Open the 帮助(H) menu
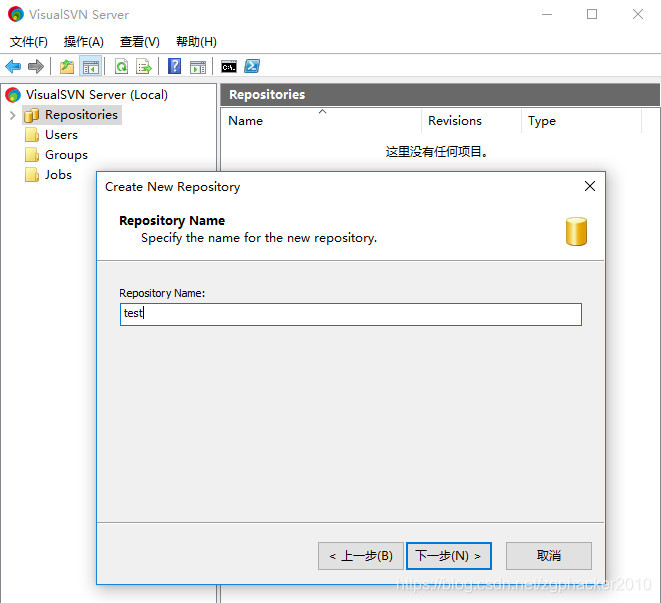 [x=196, y=42]
